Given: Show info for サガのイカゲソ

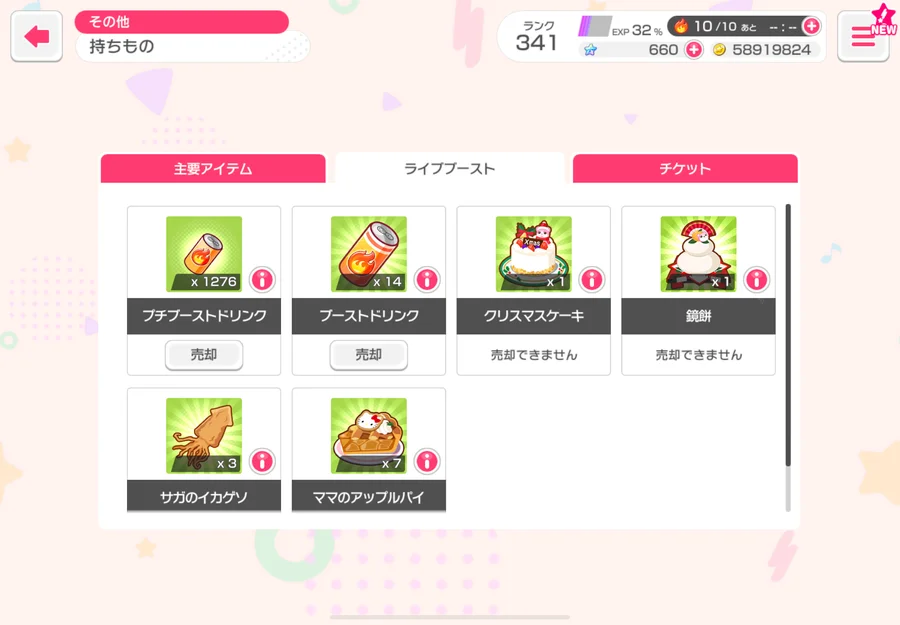Looking at the screenshot, I should [262, 461].
